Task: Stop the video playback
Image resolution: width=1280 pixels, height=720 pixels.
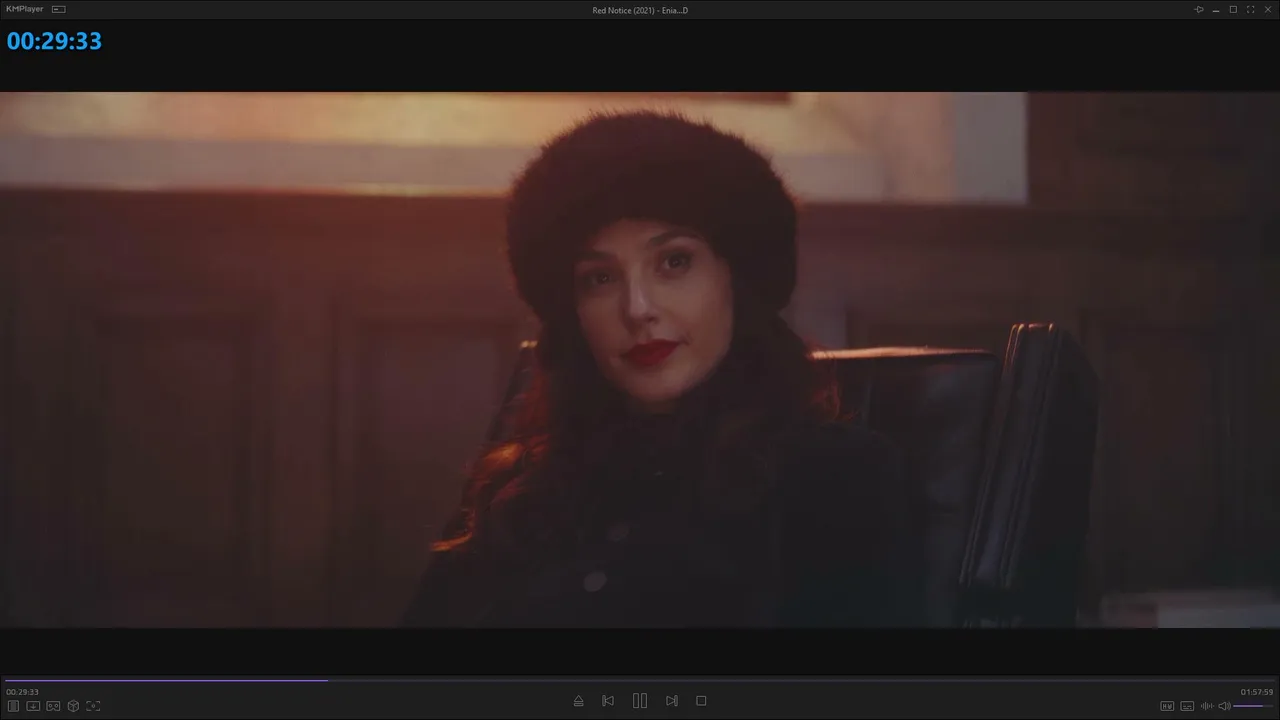Action: click(x=701, y=701)
